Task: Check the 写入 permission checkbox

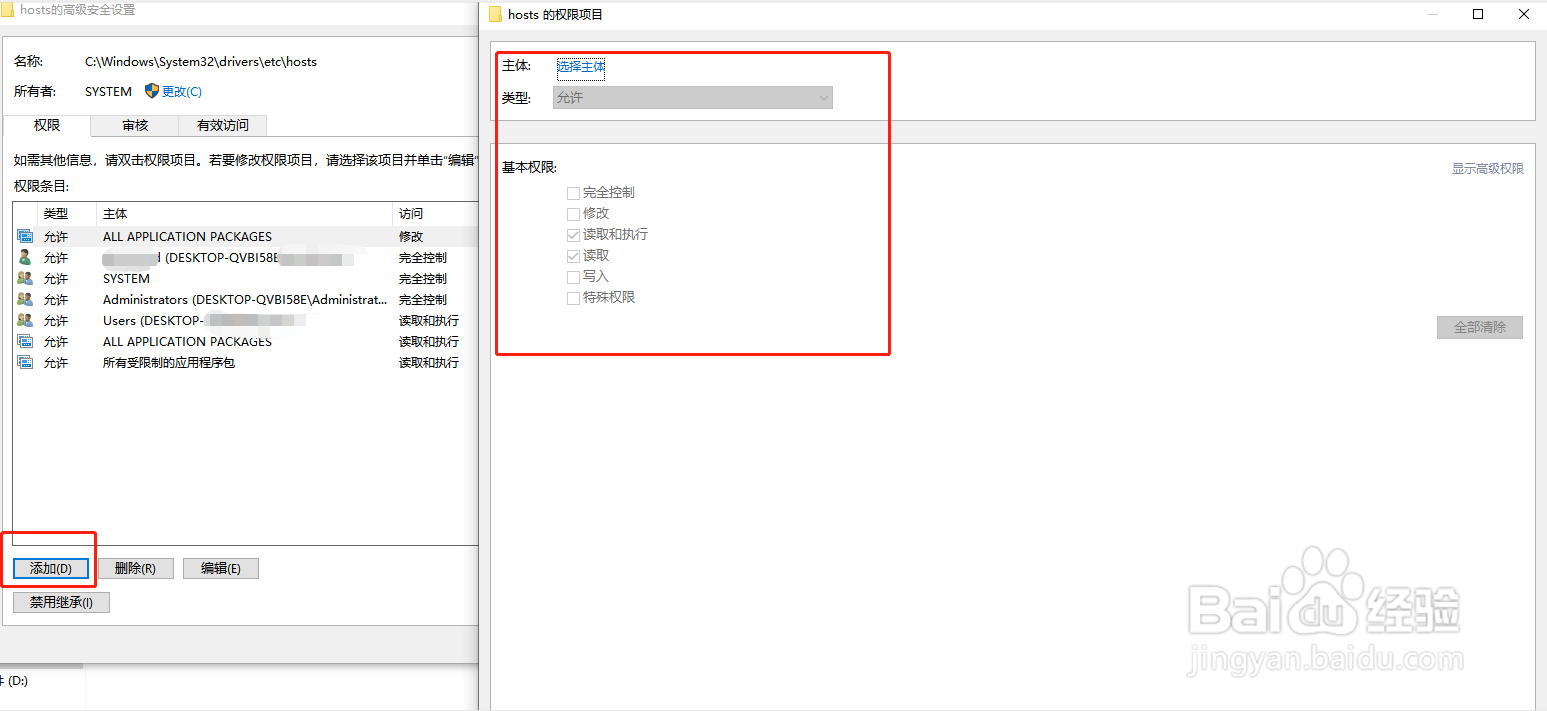Action: click(573, 276)
